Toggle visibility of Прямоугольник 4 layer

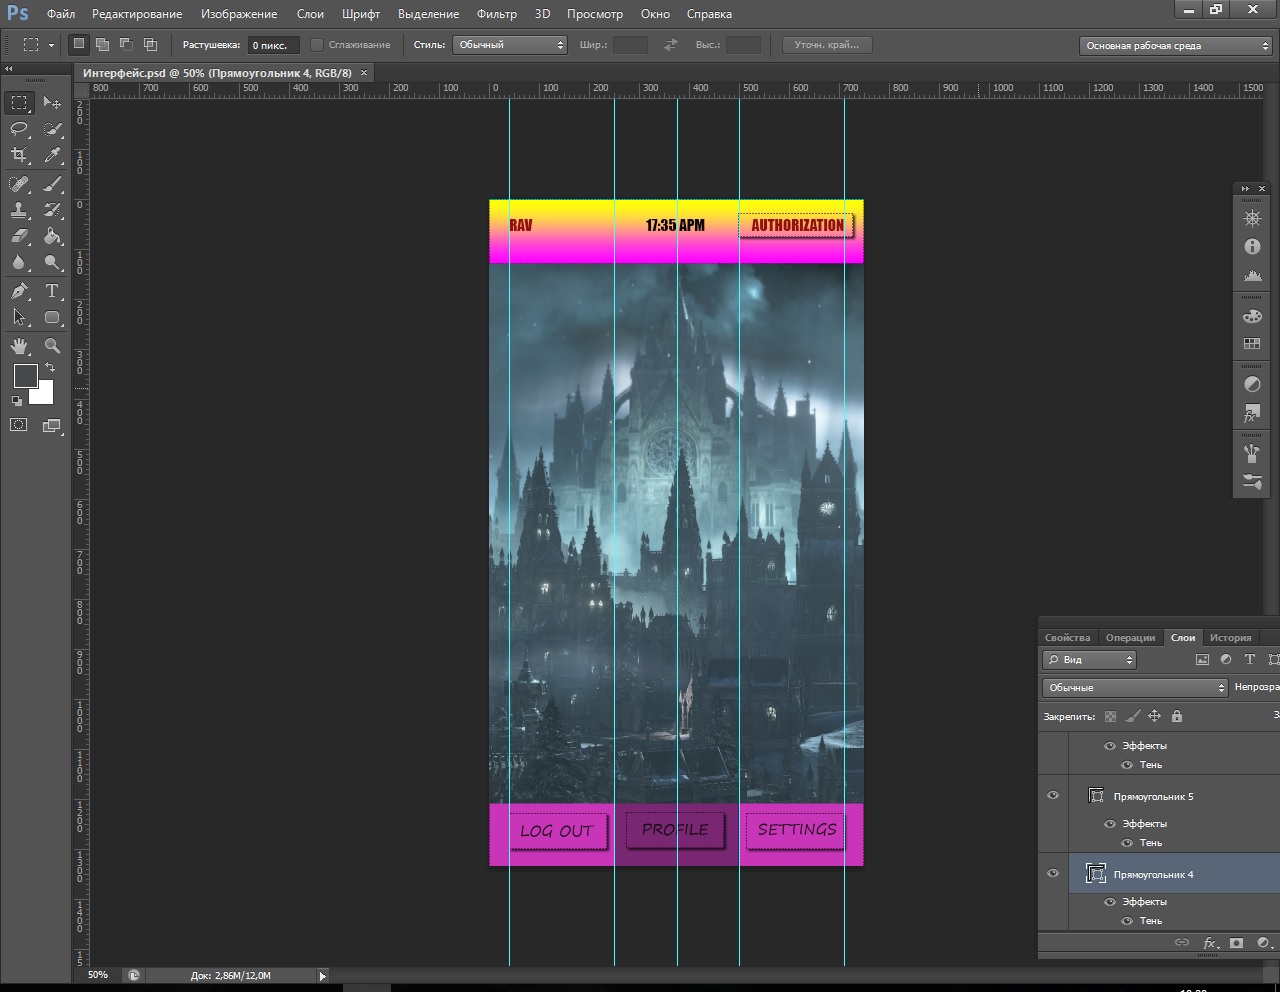click(1053, 874)
